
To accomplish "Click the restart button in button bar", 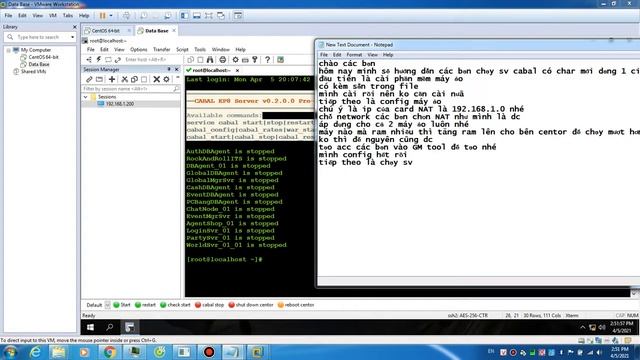I will [145, 305].
